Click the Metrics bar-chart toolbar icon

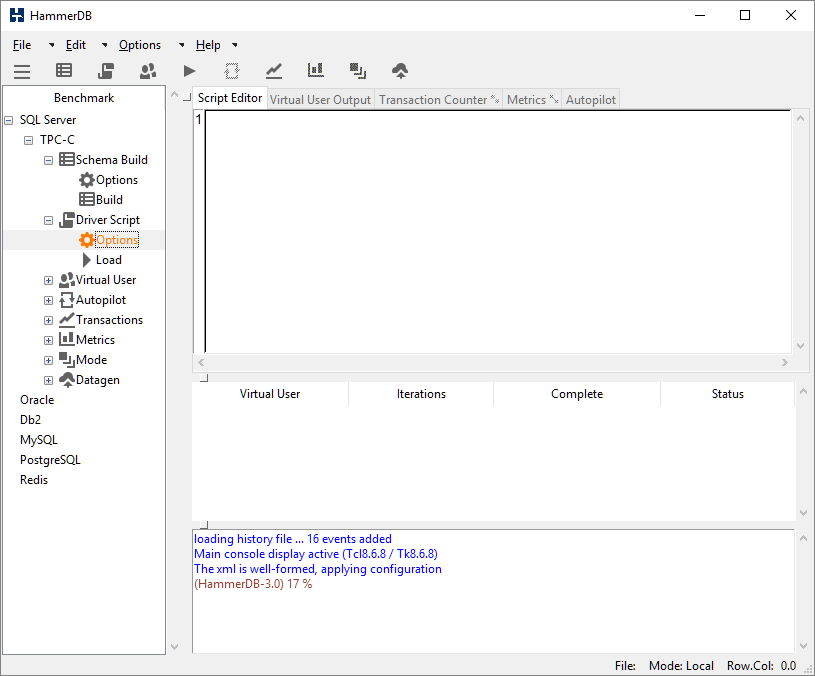(316, 70)
